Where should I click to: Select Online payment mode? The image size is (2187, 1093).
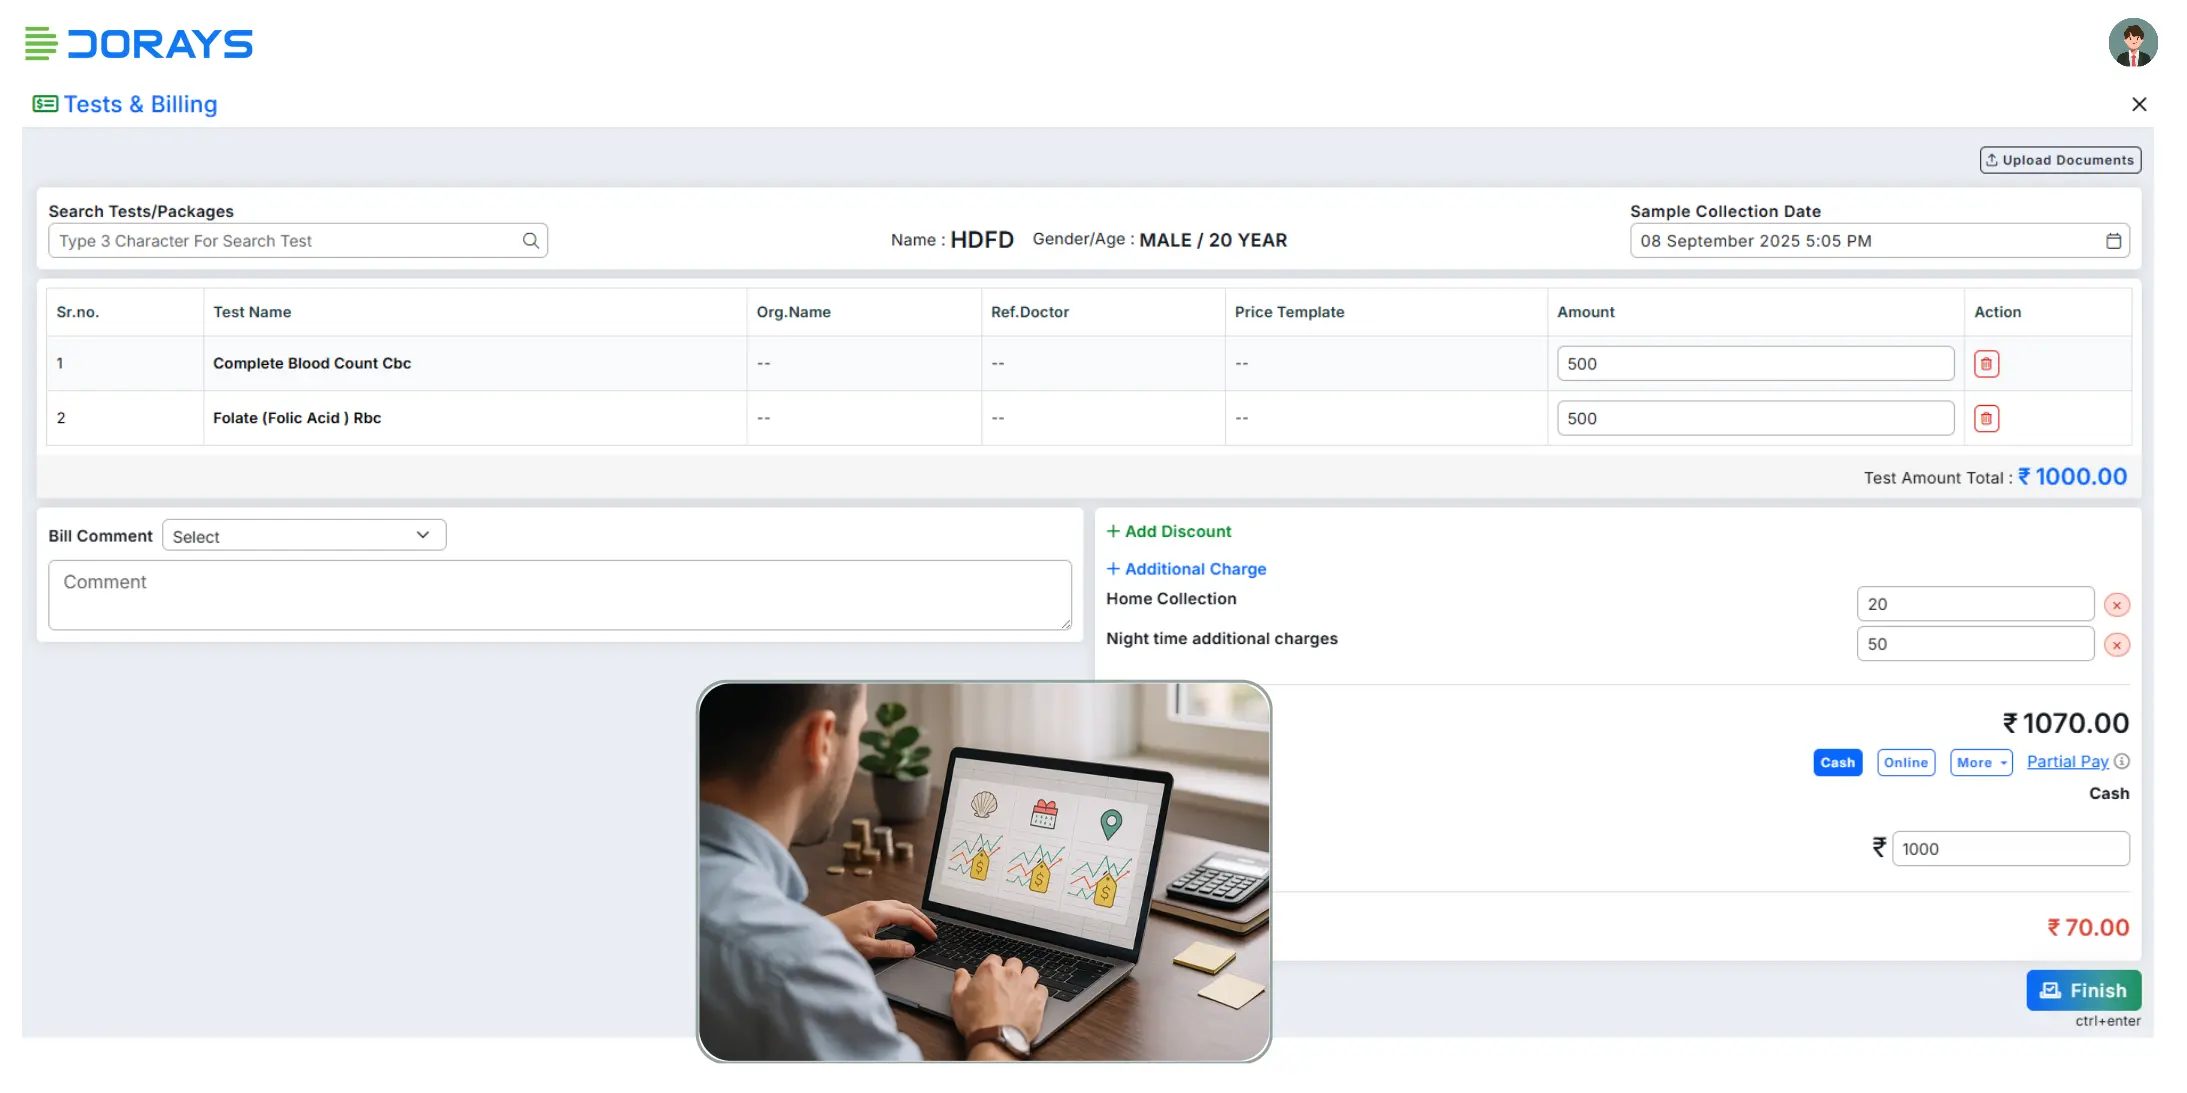[1905, 763]
